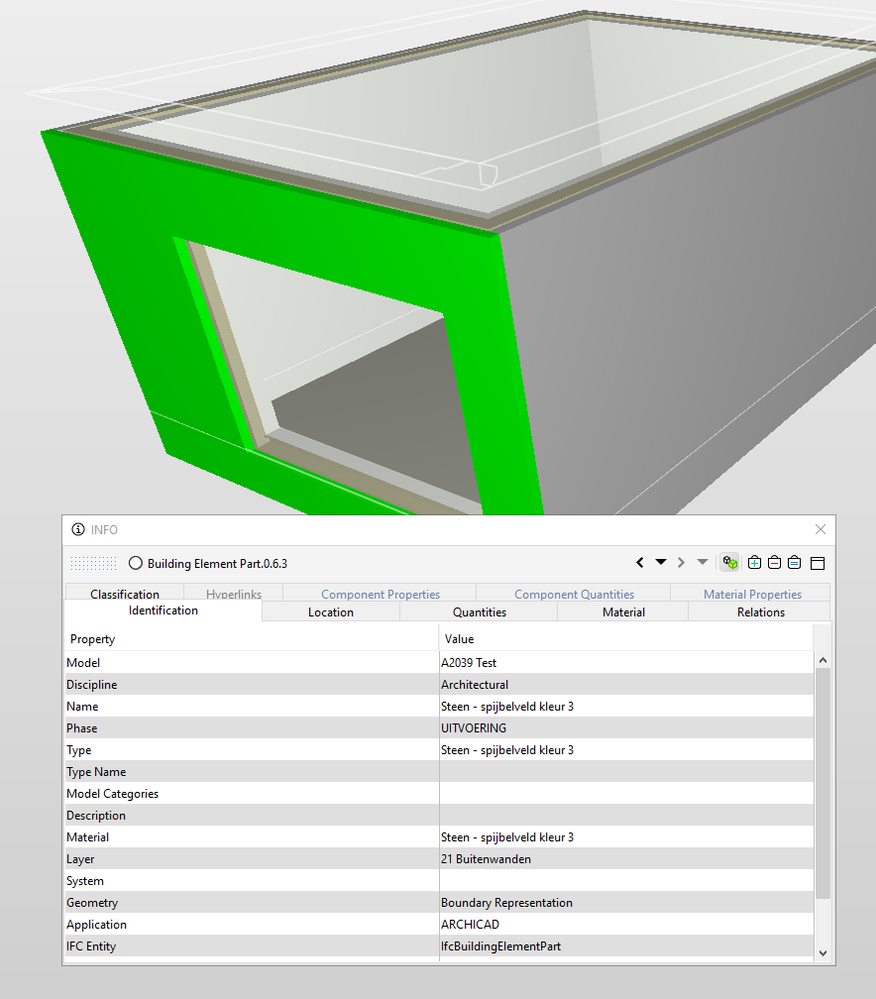The height and width of the screenshot is (999, 876).
Task: Select the Layer value 21 Buitenwanden
Action: (487, 859)
